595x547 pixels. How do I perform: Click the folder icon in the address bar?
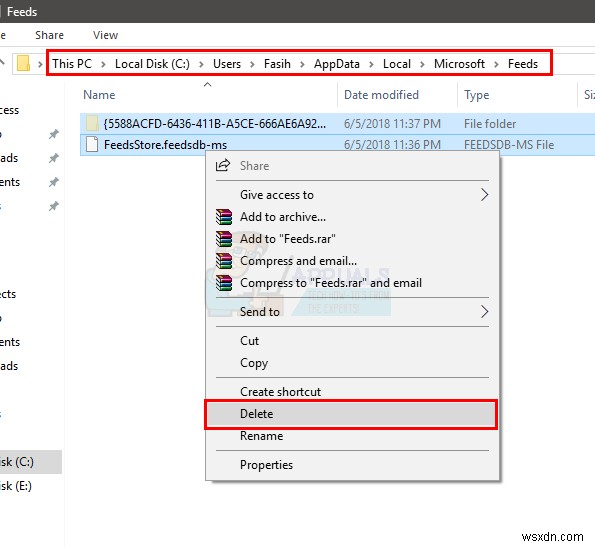(x=23, y=63)
